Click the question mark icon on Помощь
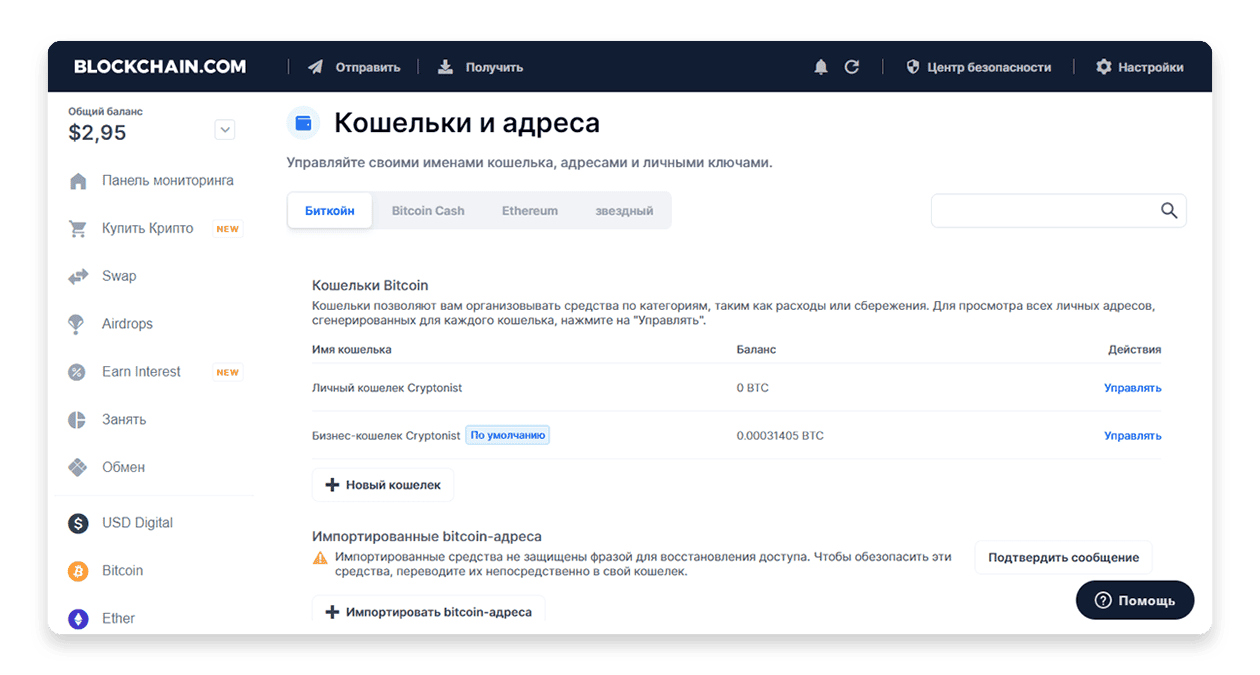Screen dimensions: 1260x675 (x=1103, y=600)
